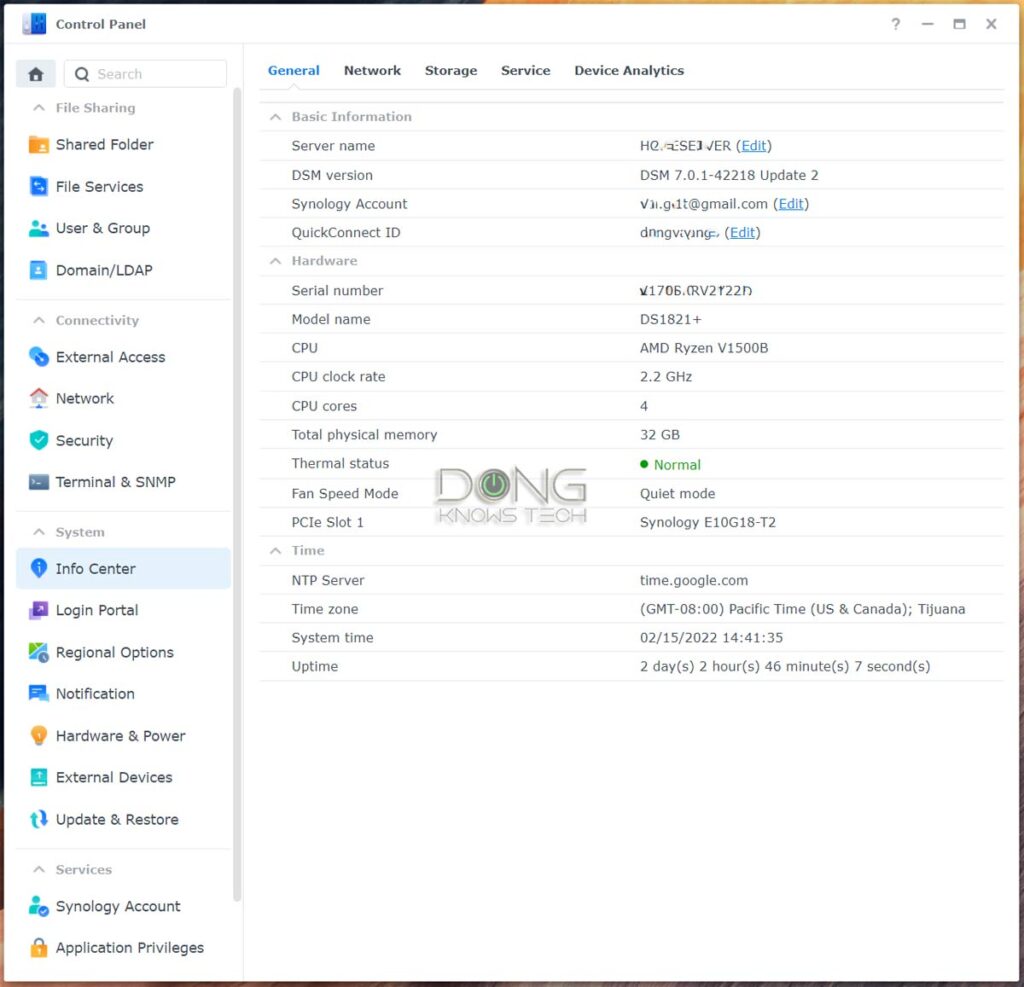Collapse the System sidebar section
The image size is (1024, 987).
click(39, 532)
